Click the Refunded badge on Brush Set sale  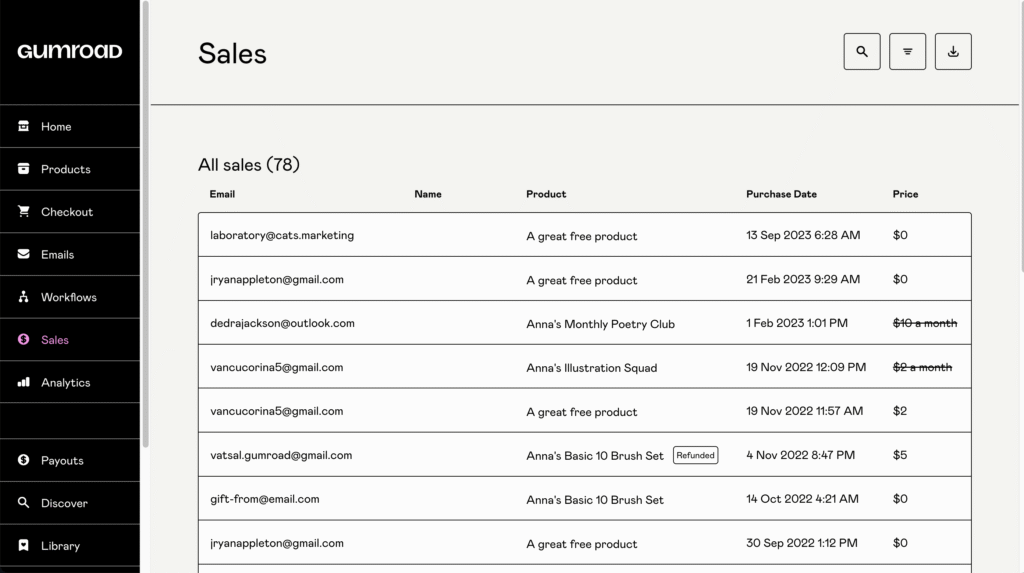tap(695, 455)
